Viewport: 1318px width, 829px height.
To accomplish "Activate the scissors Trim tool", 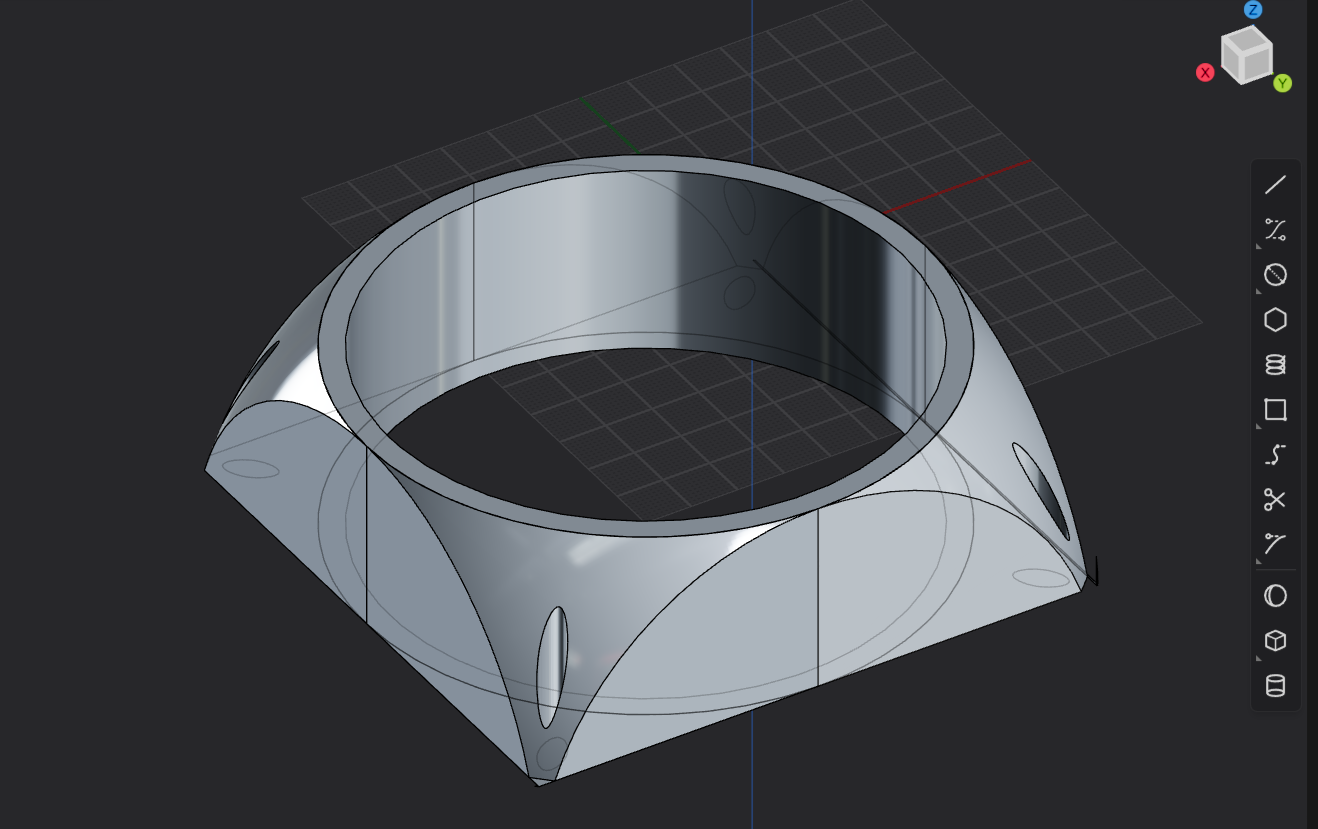I will pyautogui.click(x=1275, y=499).
